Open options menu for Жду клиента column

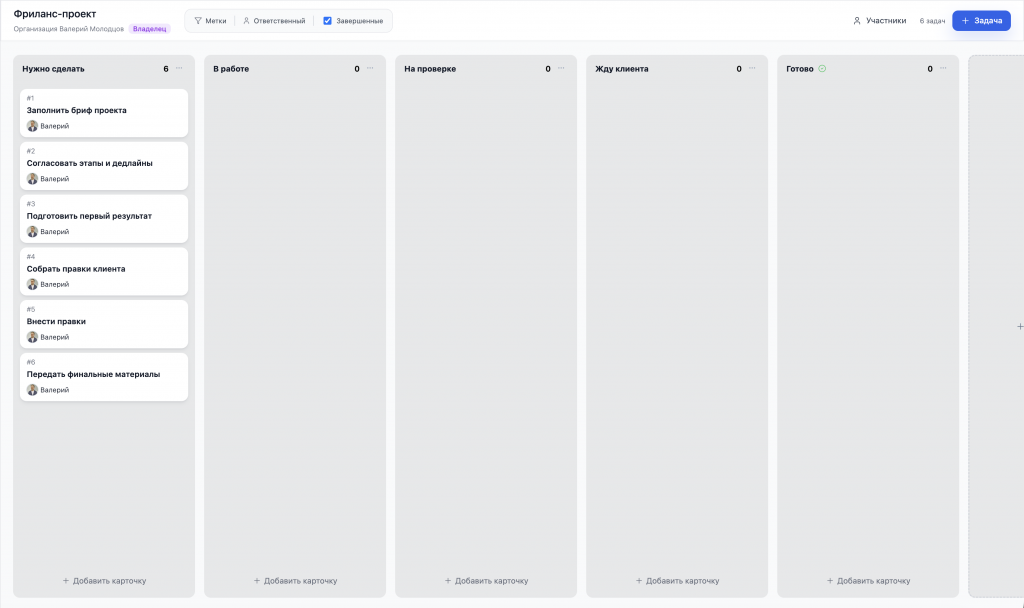(x=752, y=69)
